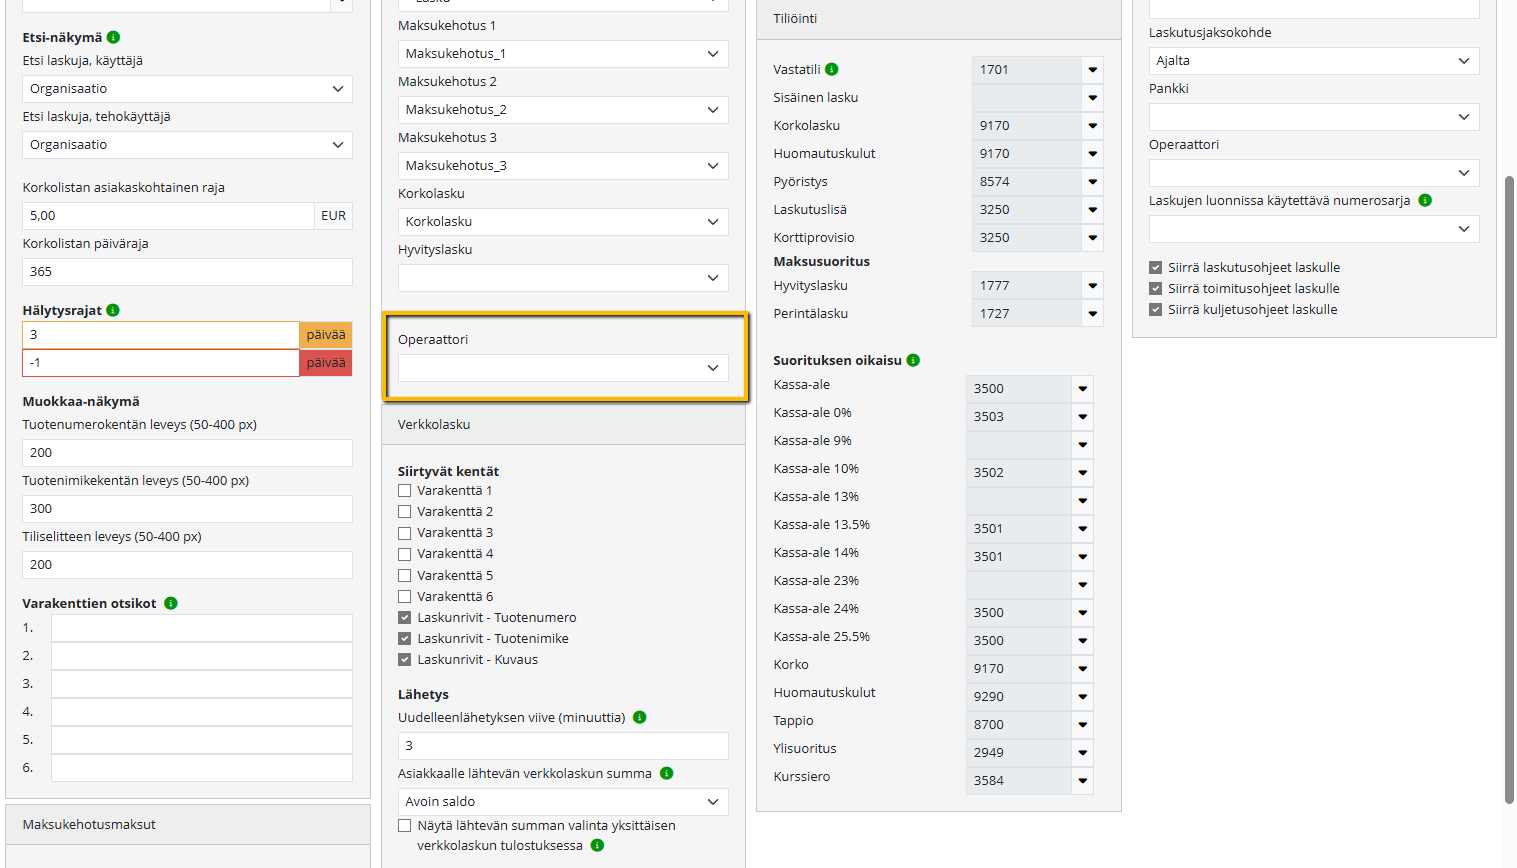The image size is (1517, 868).
Task: Uncheck Siirrä laskutusohjeet laskulle
Action: 1156,267
